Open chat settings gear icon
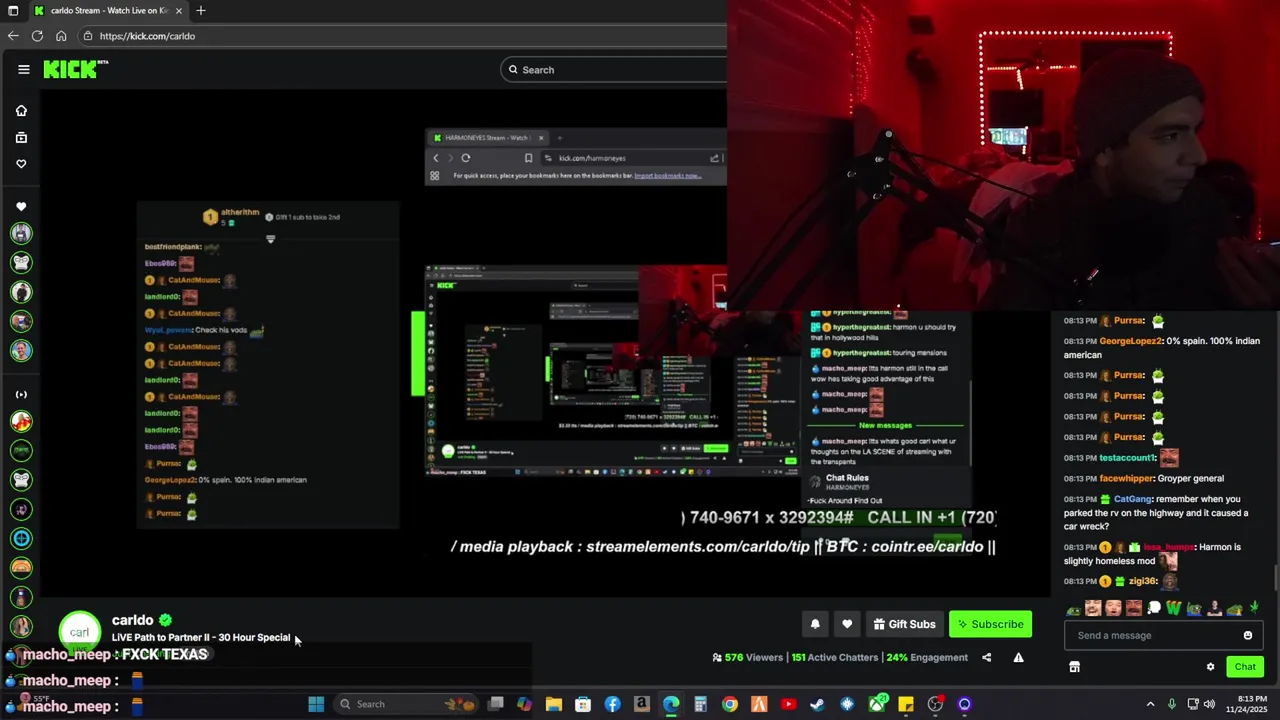This screenshot has width=1280, height=720. (1210, 667)
